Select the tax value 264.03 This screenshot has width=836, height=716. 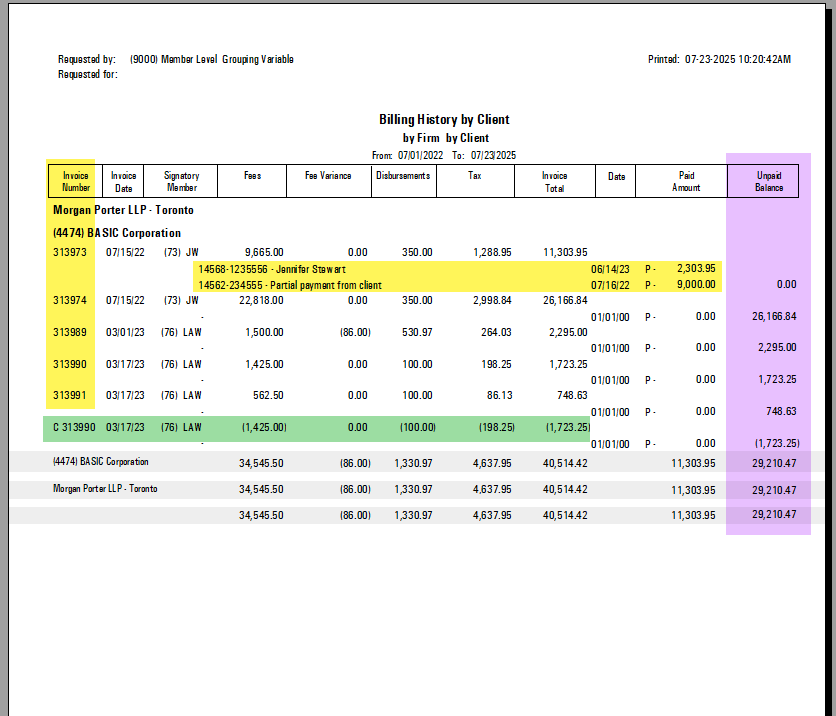click(x=496, y=332)
